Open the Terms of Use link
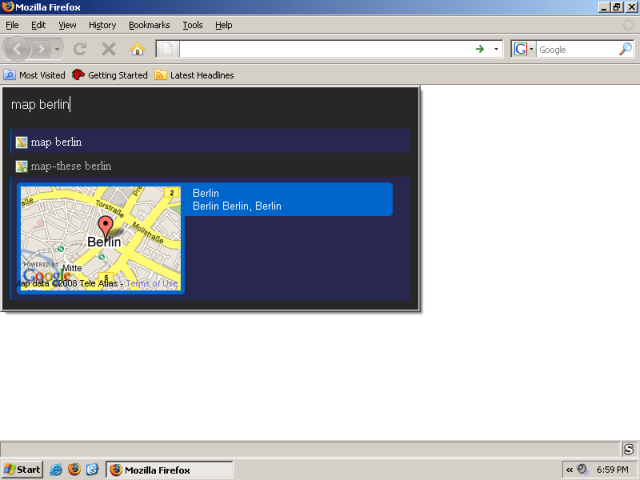640x480 pixels. pos(152,283)
